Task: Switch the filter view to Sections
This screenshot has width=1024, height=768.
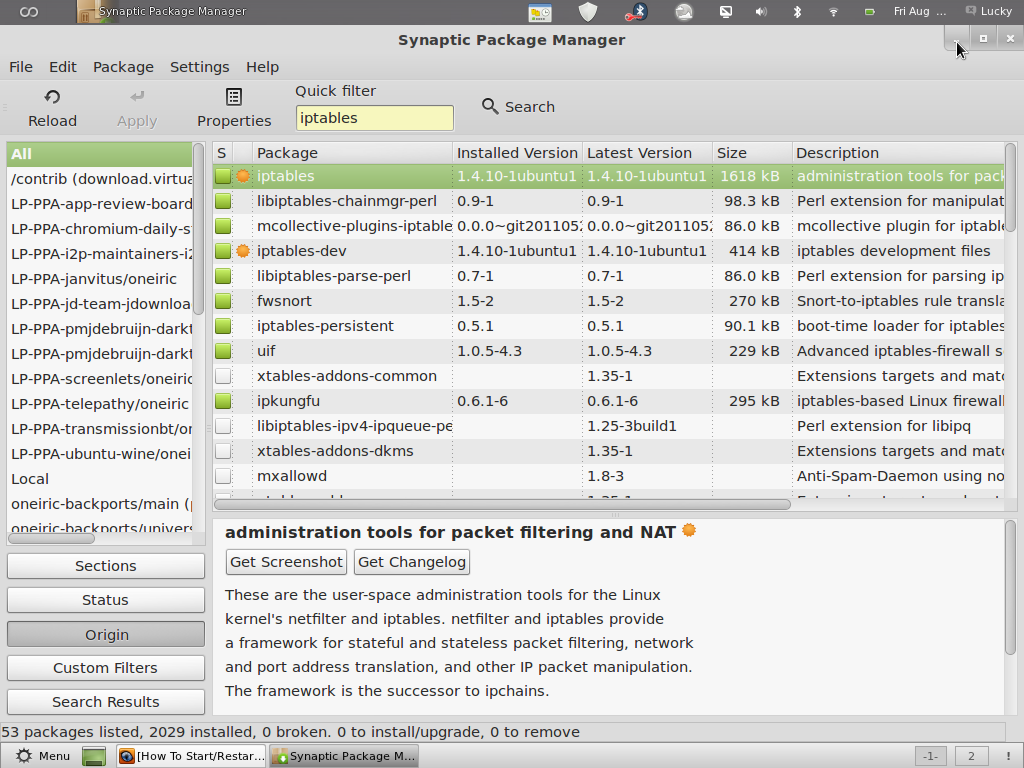Action: pyautogui.click(x=106, y=566)
